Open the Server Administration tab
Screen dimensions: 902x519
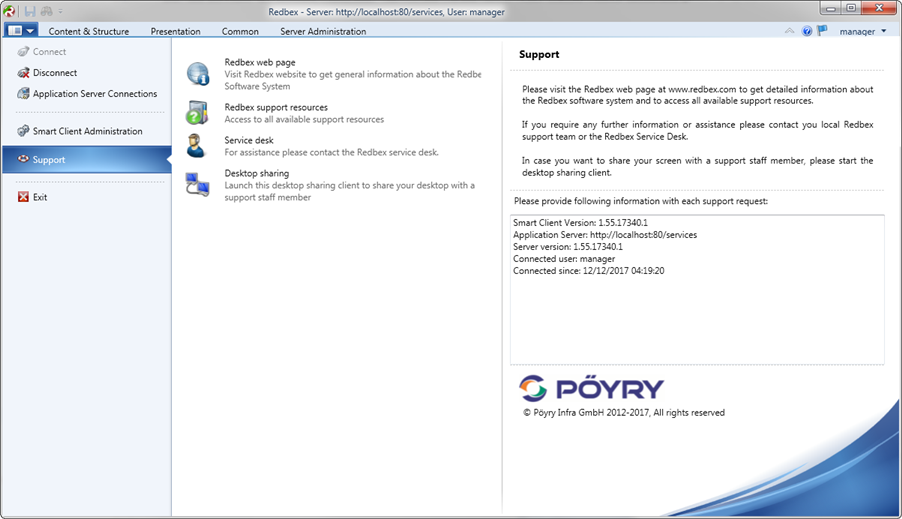[x=322, y=31]
